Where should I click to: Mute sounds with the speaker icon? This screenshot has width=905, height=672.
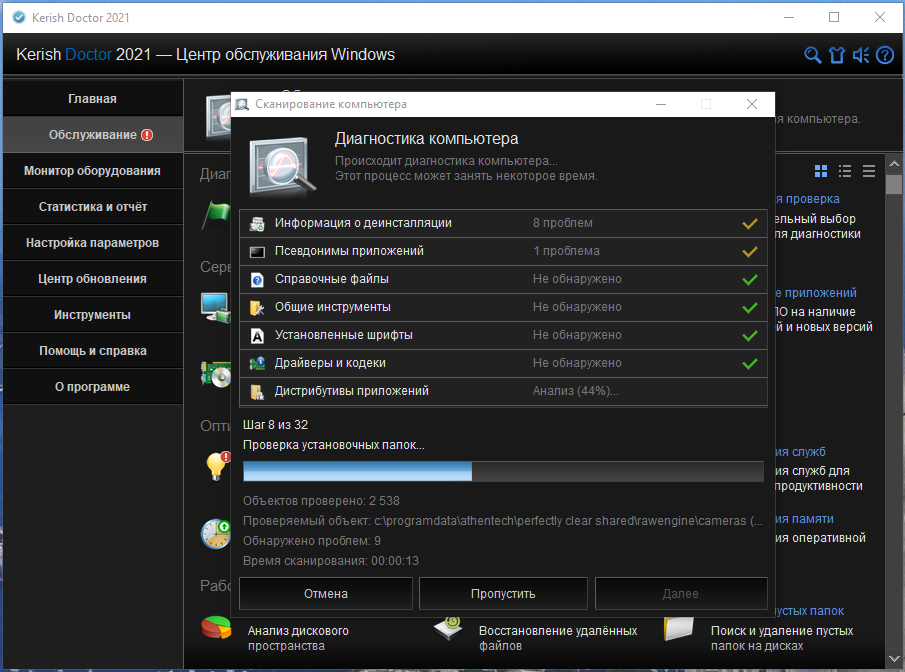[x=861, y=55]
